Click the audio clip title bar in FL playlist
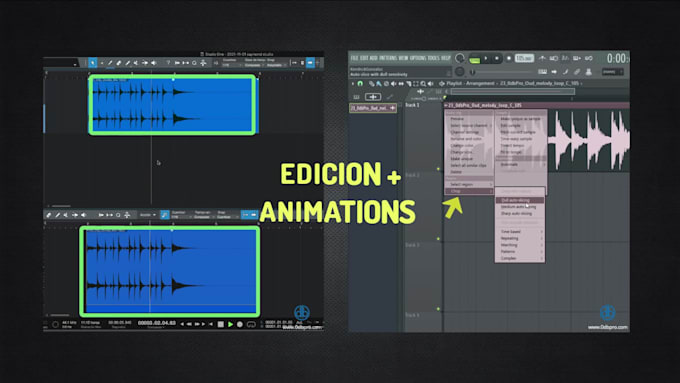 pyautogui.click(x=536, y=105)
